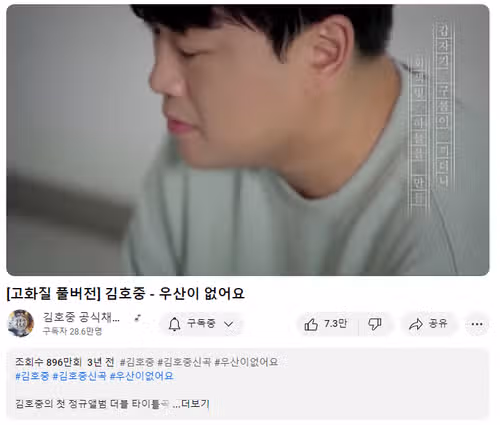Image resolution: width=500 pixels, height=425 pixels.
Task: Click the video player frame
Action: click(248, 140)
